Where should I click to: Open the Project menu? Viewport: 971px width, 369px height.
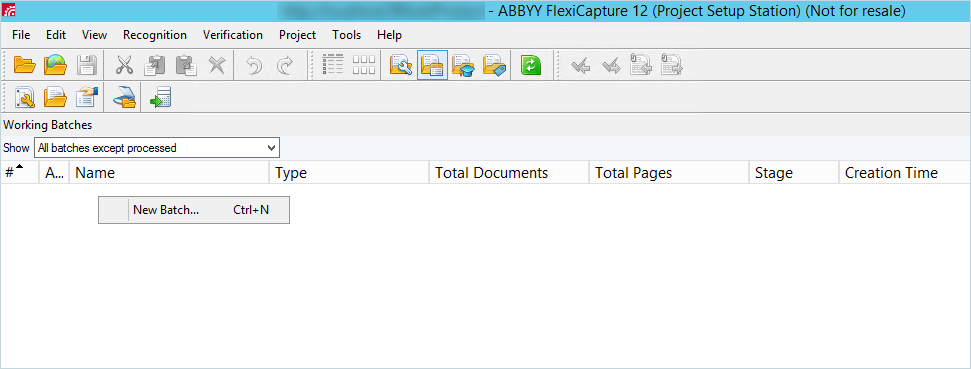coord(297,35)
